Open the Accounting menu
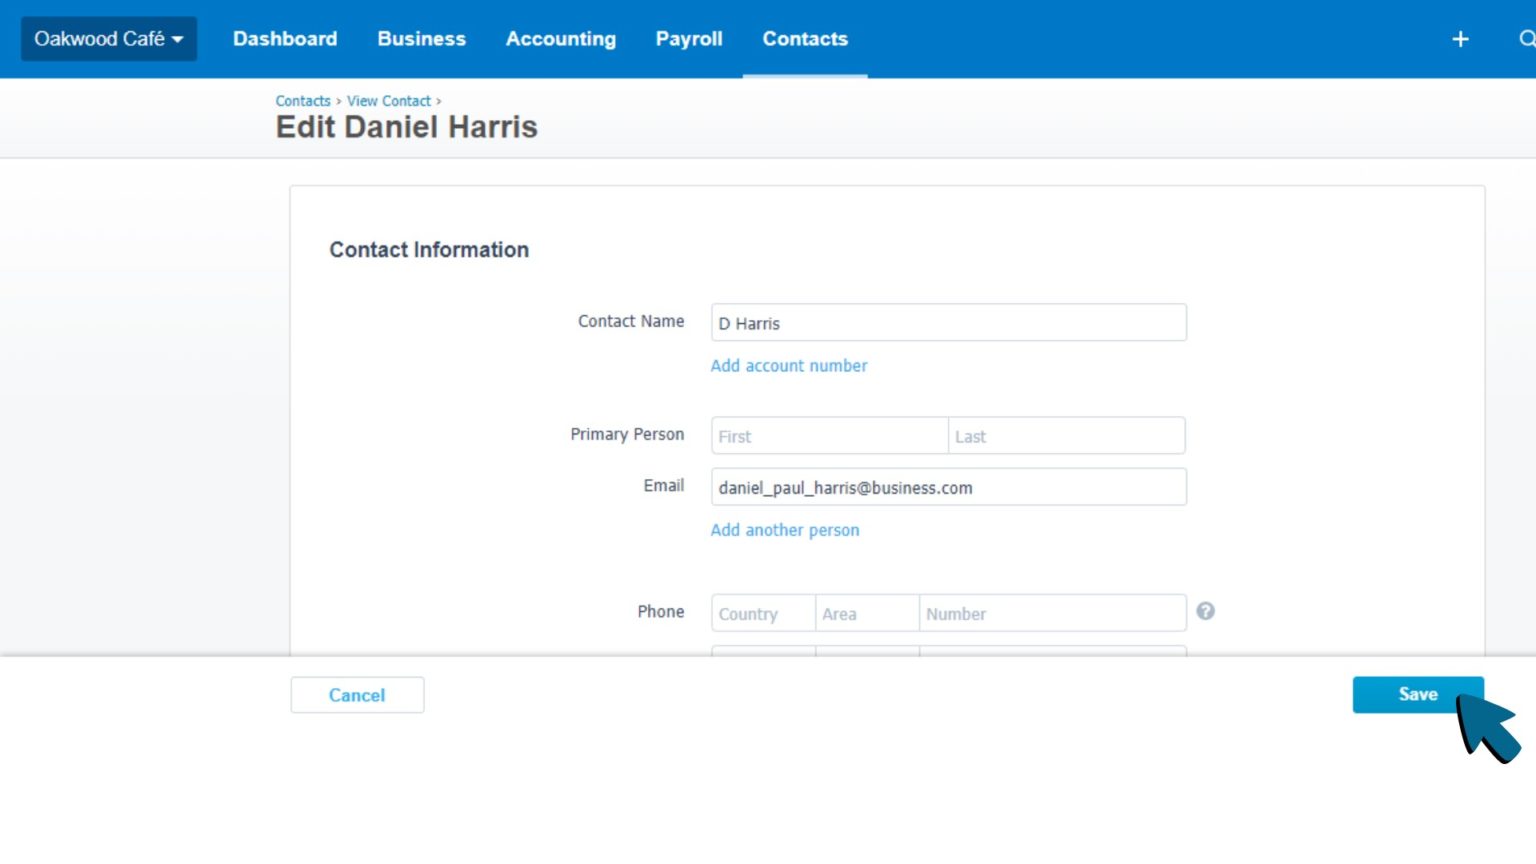 click(x=561, y=39)
